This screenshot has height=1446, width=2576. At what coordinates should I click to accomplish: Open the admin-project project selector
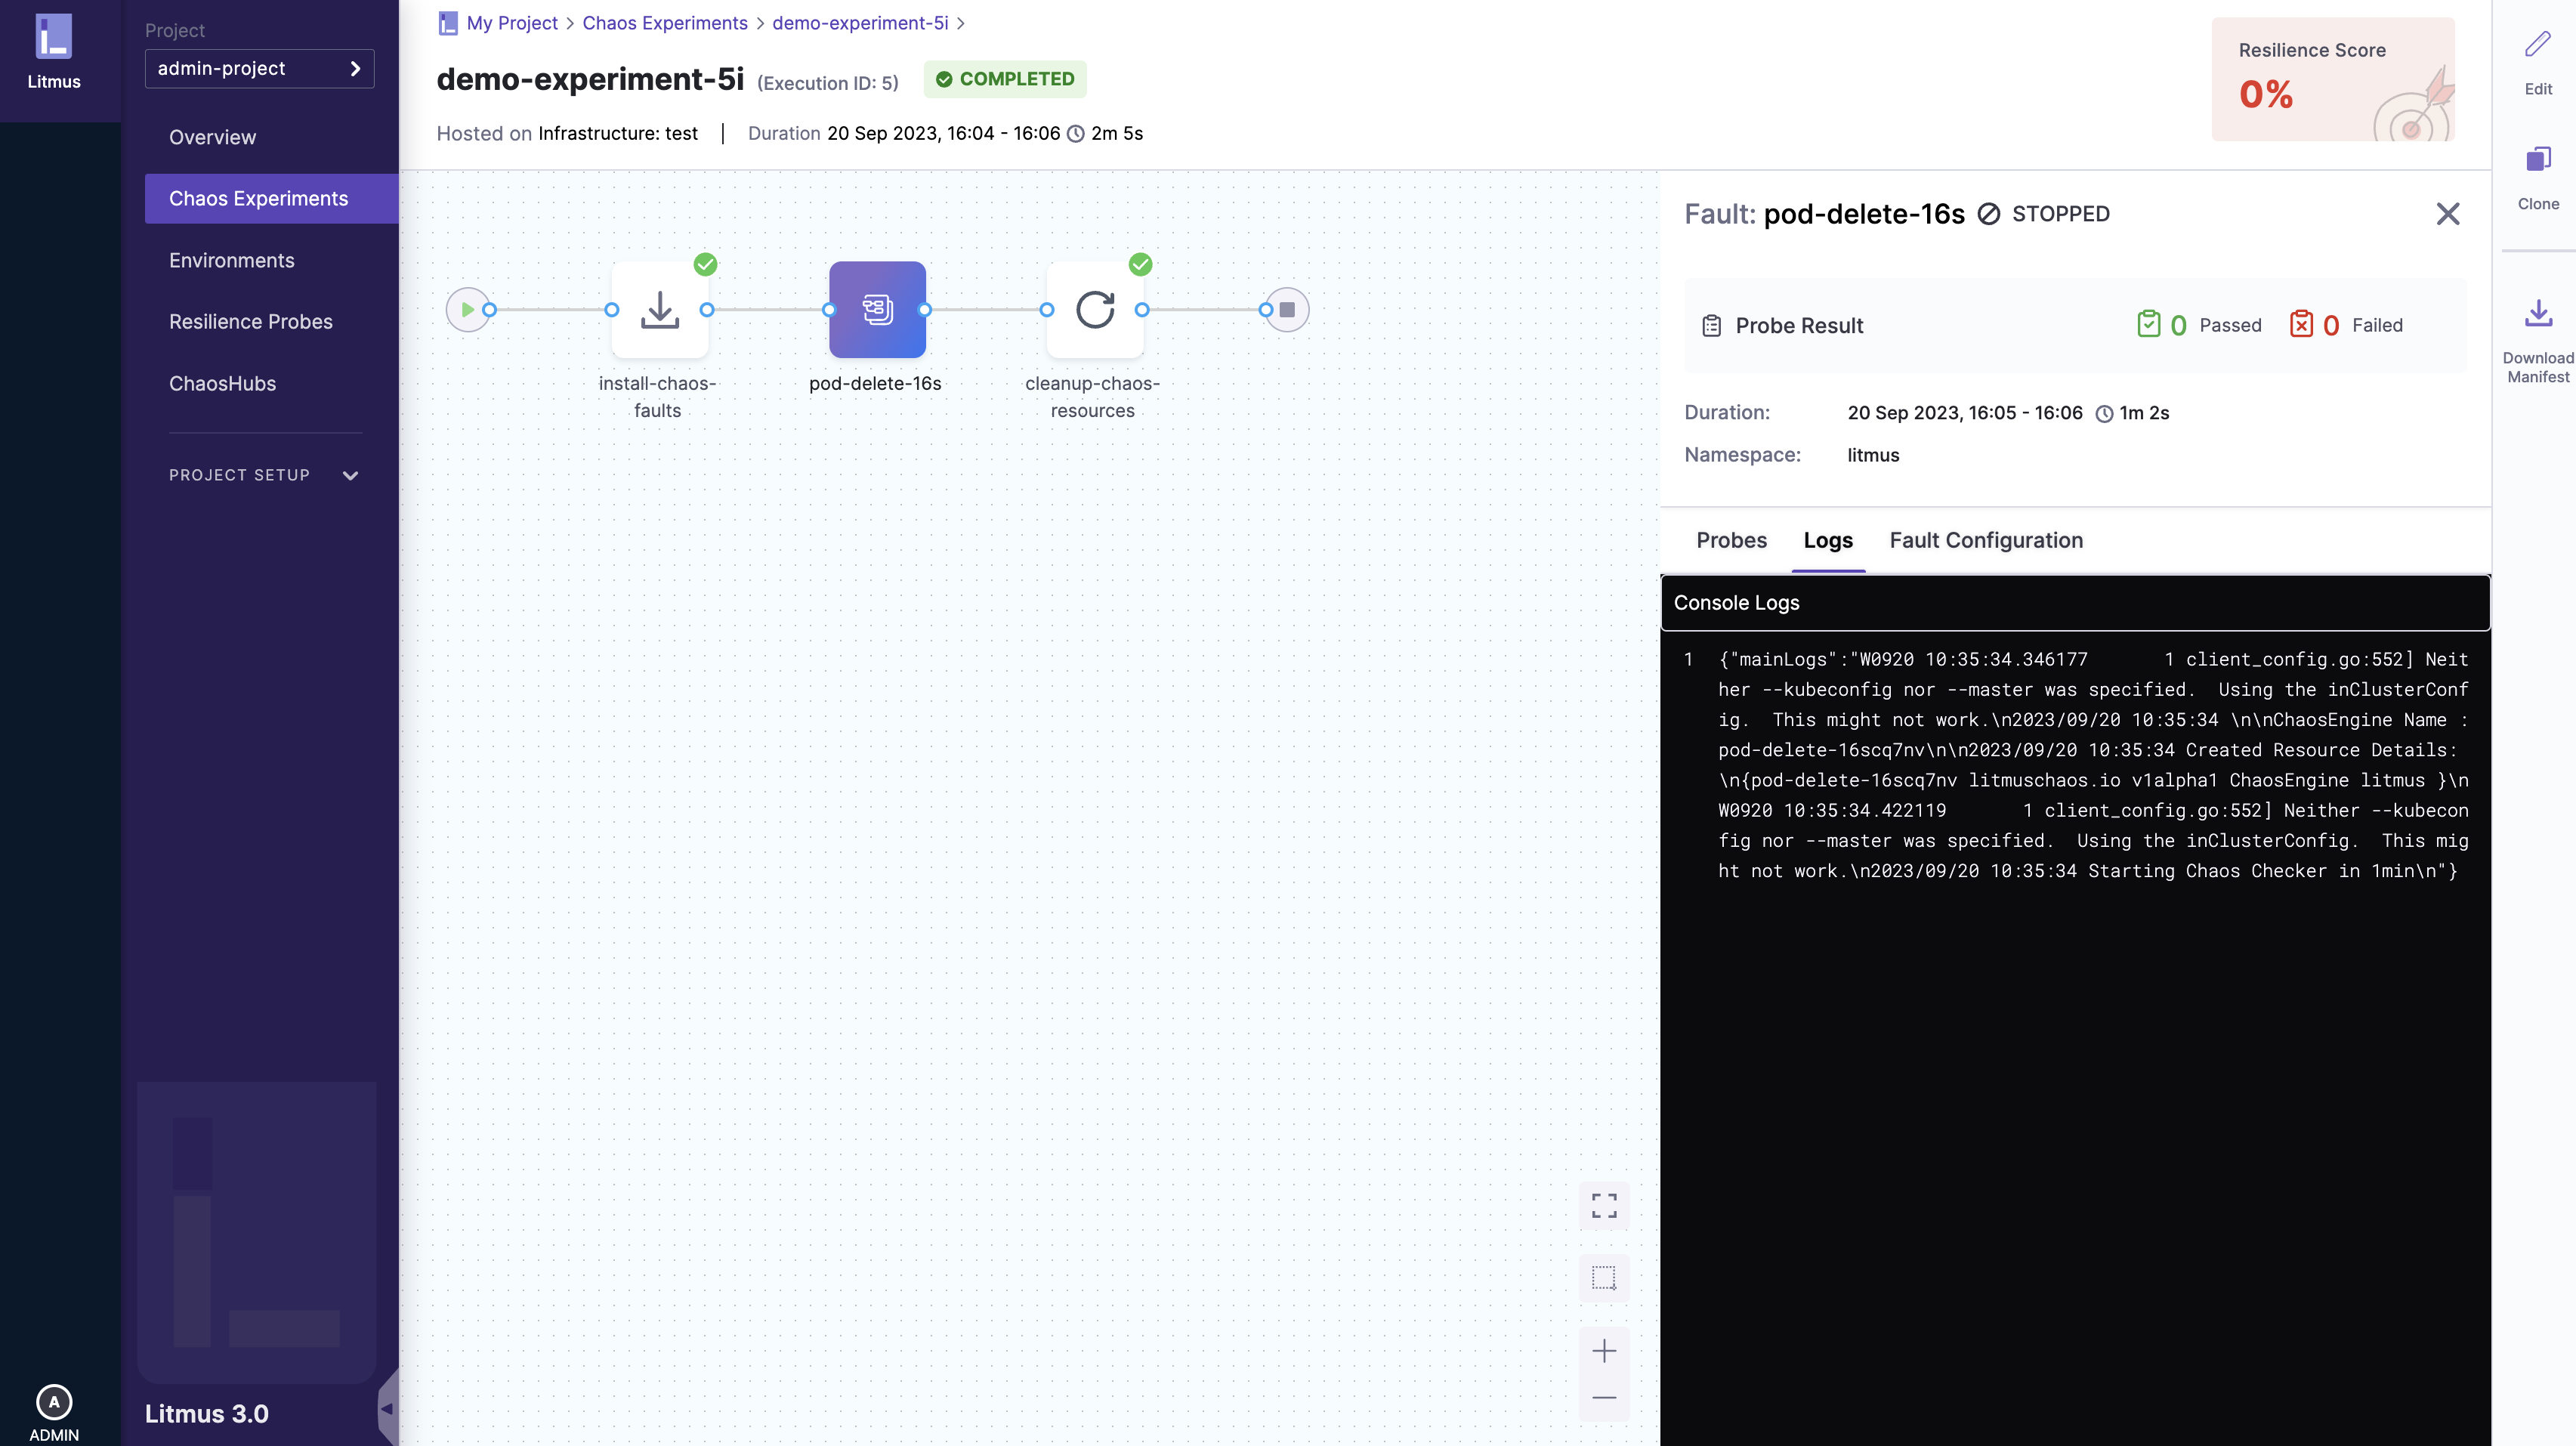pyautogui.click(x=259, y=69)
